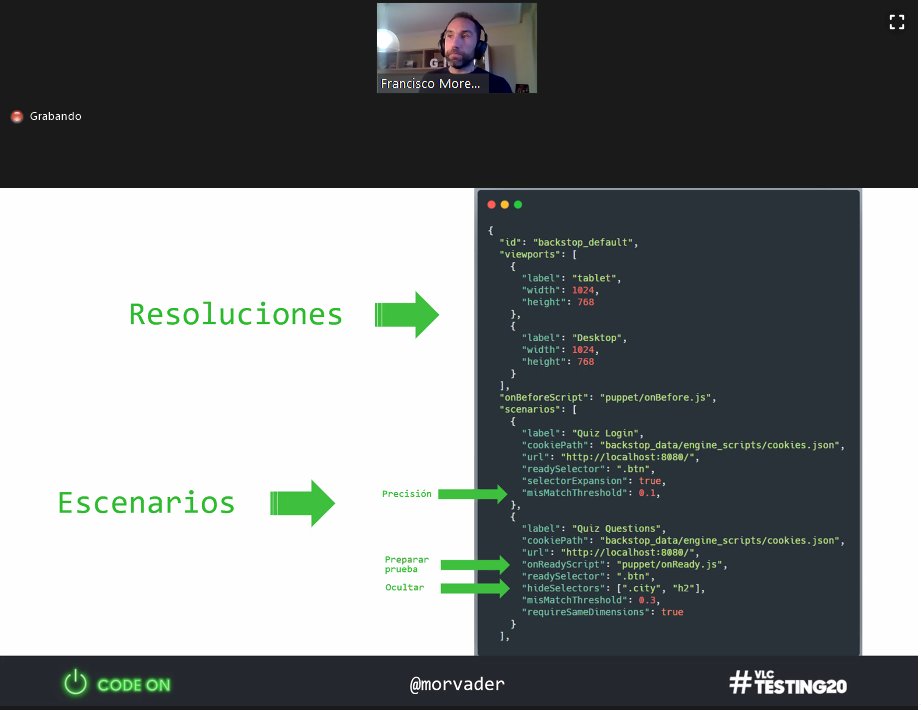Image resolution: width=921 pixels, height=710 pixels.
Task: Select the green traffic light on code window
Action: (x=517, y=204)
